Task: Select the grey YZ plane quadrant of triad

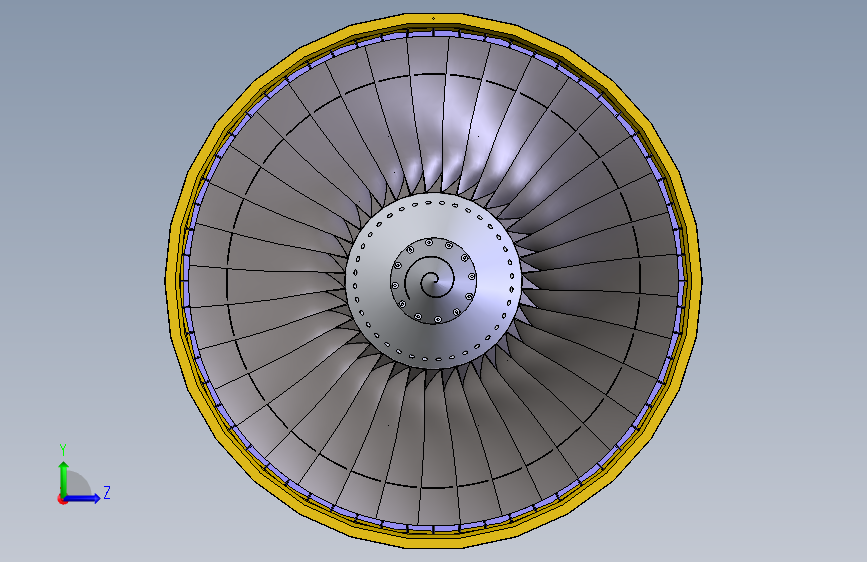Action: pyautogui.click(x=77, y=485)
